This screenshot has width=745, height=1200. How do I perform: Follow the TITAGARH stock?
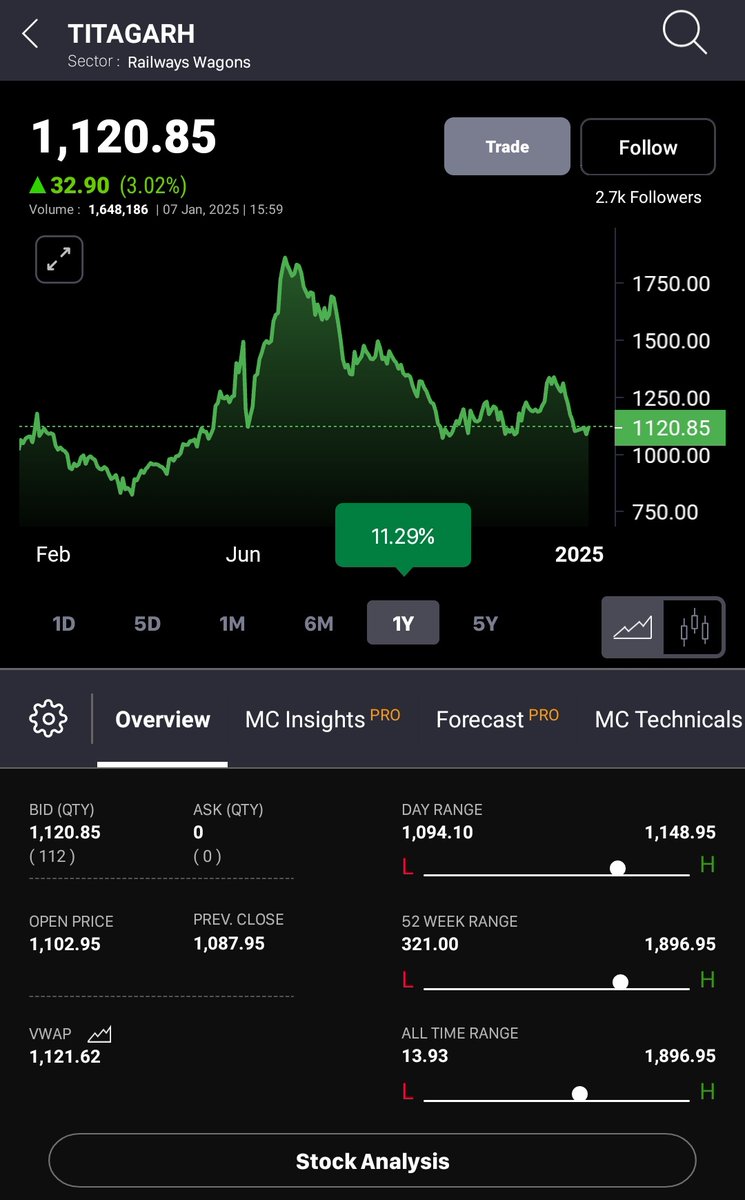pyautogui.click(x=648, y=147)
